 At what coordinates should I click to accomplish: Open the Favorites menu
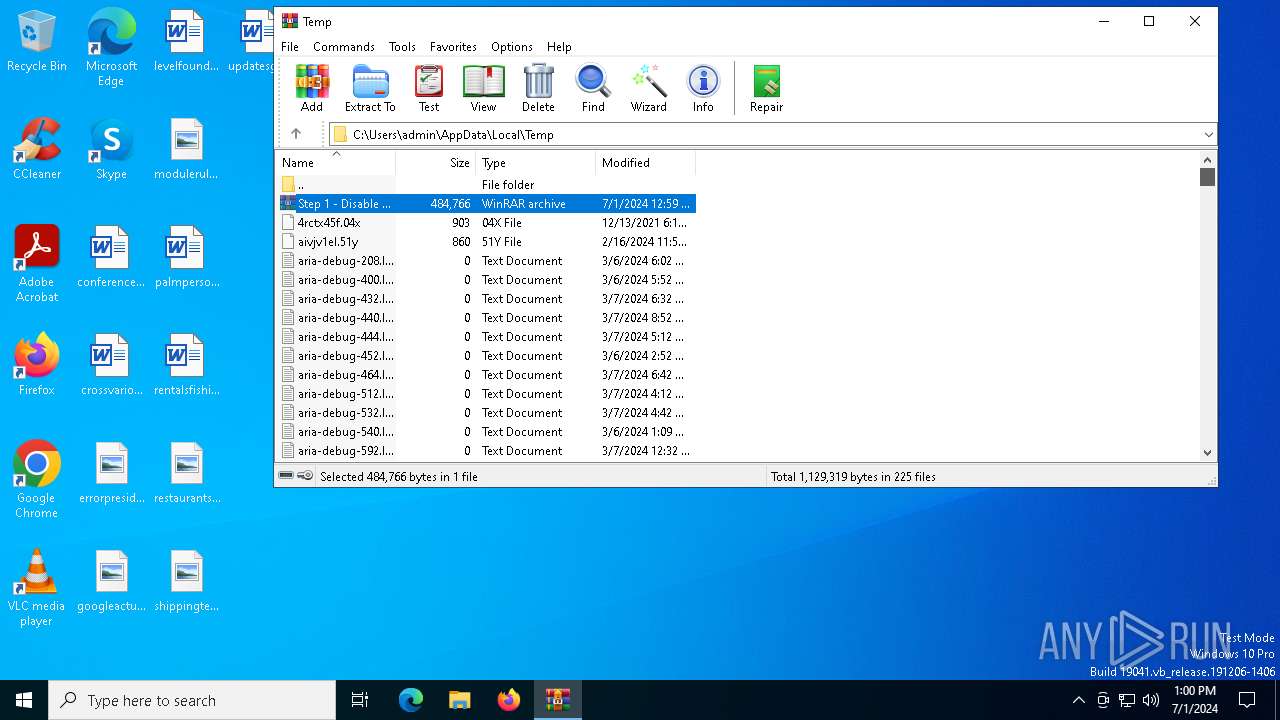coord(453,47)
